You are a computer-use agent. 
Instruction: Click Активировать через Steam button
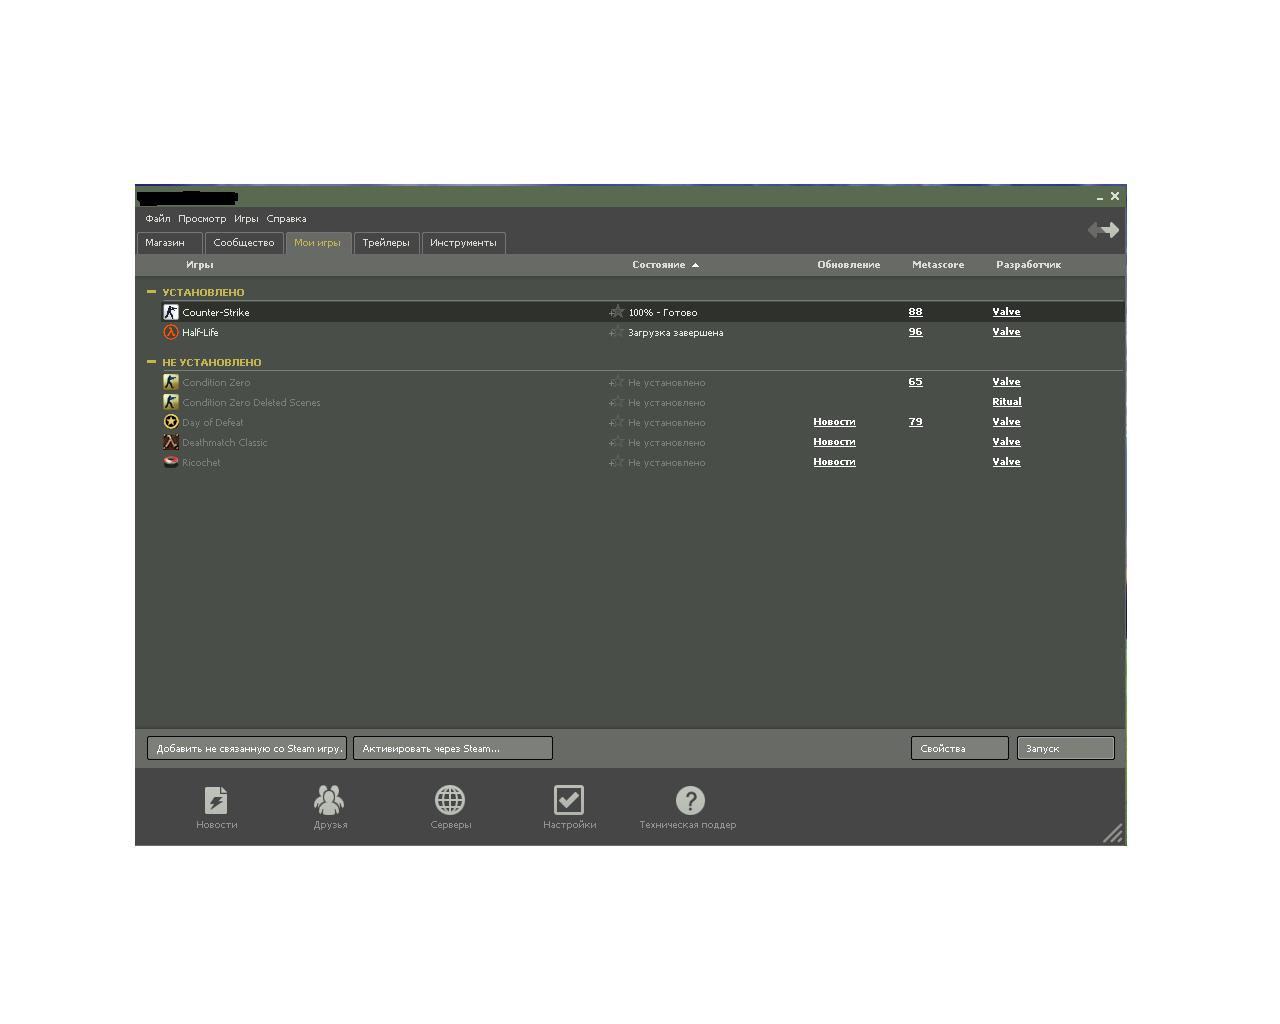pos(453,748)
